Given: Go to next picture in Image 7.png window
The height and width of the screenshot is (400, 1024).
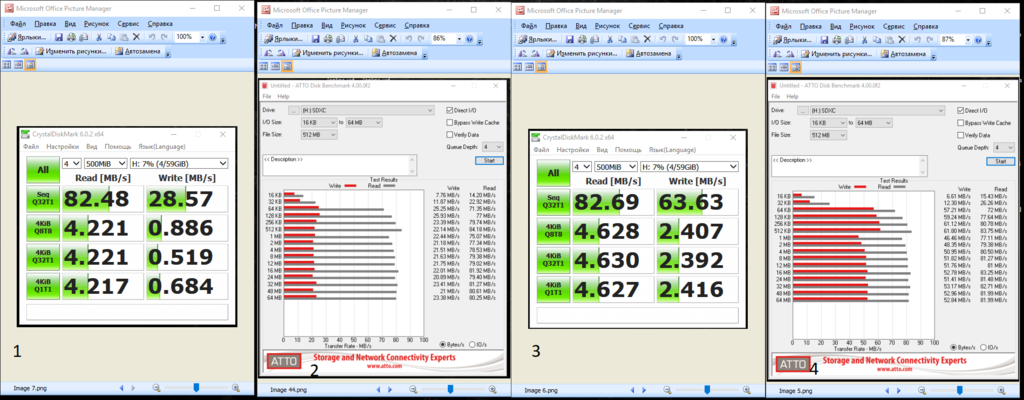Looking at the screenshot, I should [131, 388].
